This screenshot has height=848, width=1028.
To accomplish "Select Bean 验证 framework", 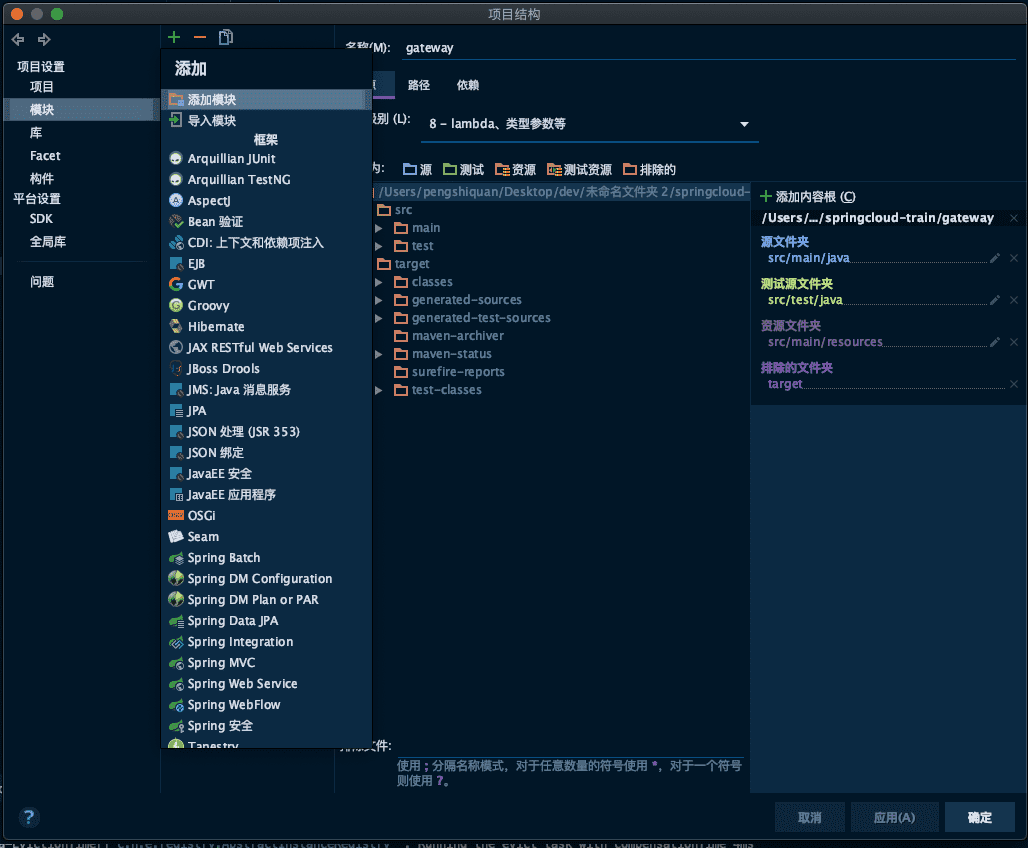I will 266,222.
